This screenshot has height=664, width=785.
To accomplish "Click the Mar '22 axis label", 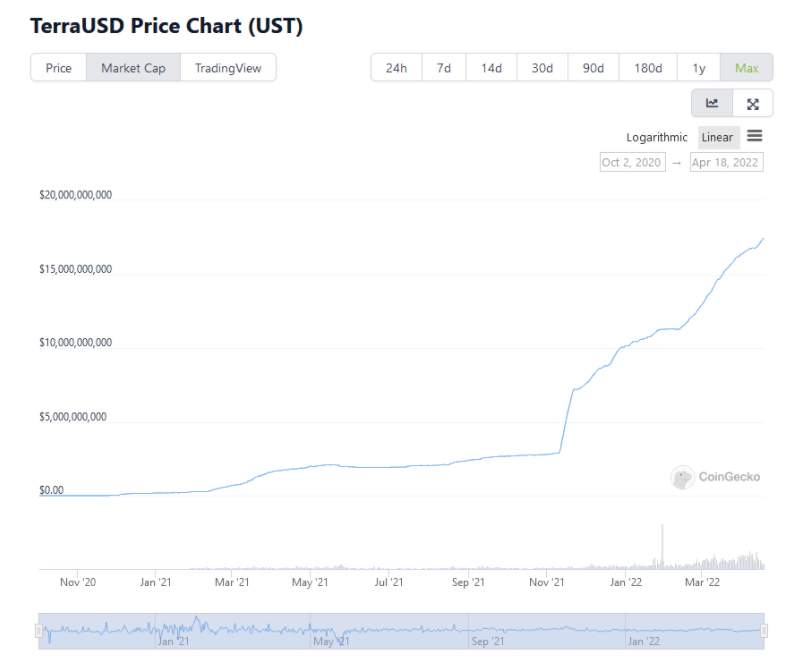I will [702, 582].
